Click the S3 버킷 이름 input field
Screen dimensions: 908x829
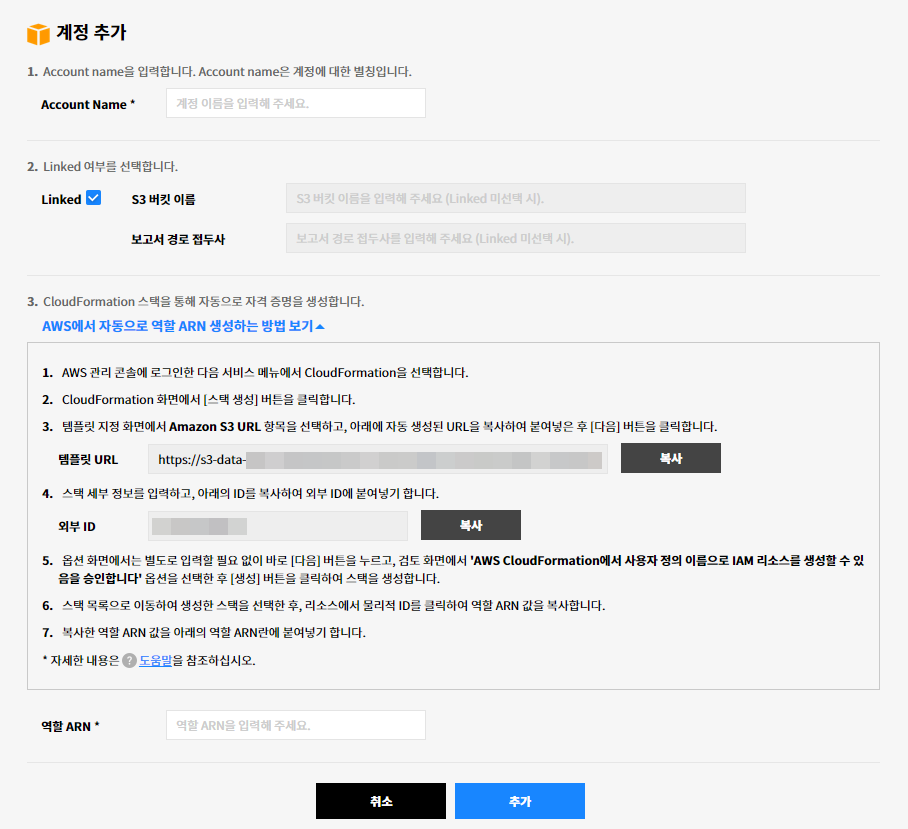[515, 198]
